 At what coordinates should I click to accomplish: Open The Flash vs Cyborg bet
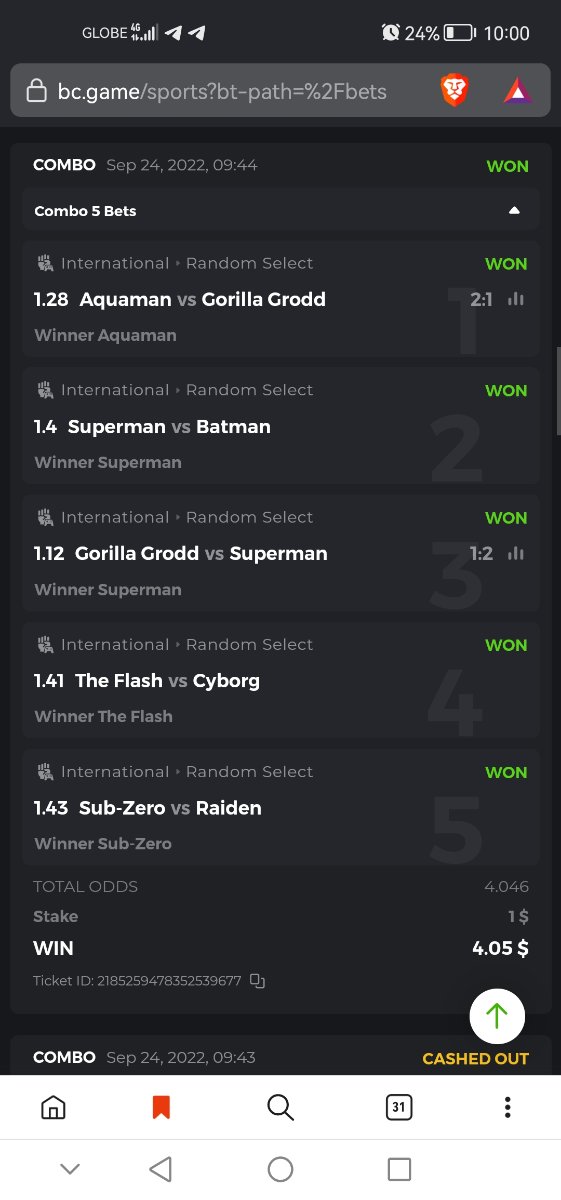pos(280,680)
